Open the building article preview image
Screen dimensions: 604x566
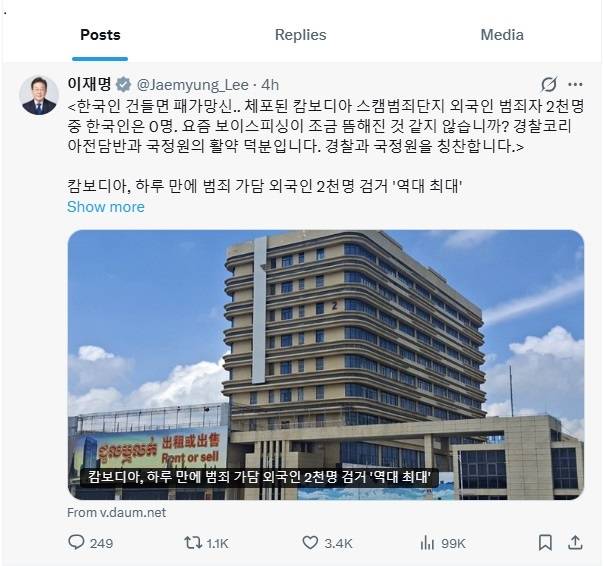[326, 364]
